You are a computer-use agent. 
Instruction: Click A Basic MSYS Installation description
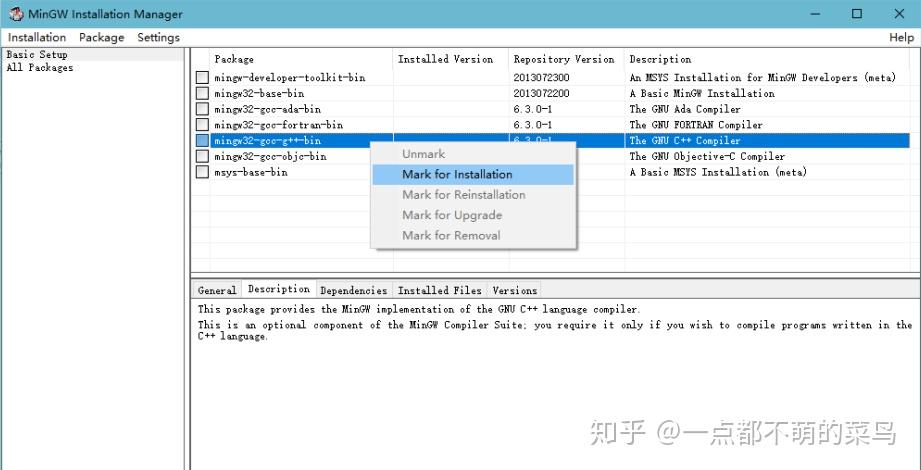718,172
